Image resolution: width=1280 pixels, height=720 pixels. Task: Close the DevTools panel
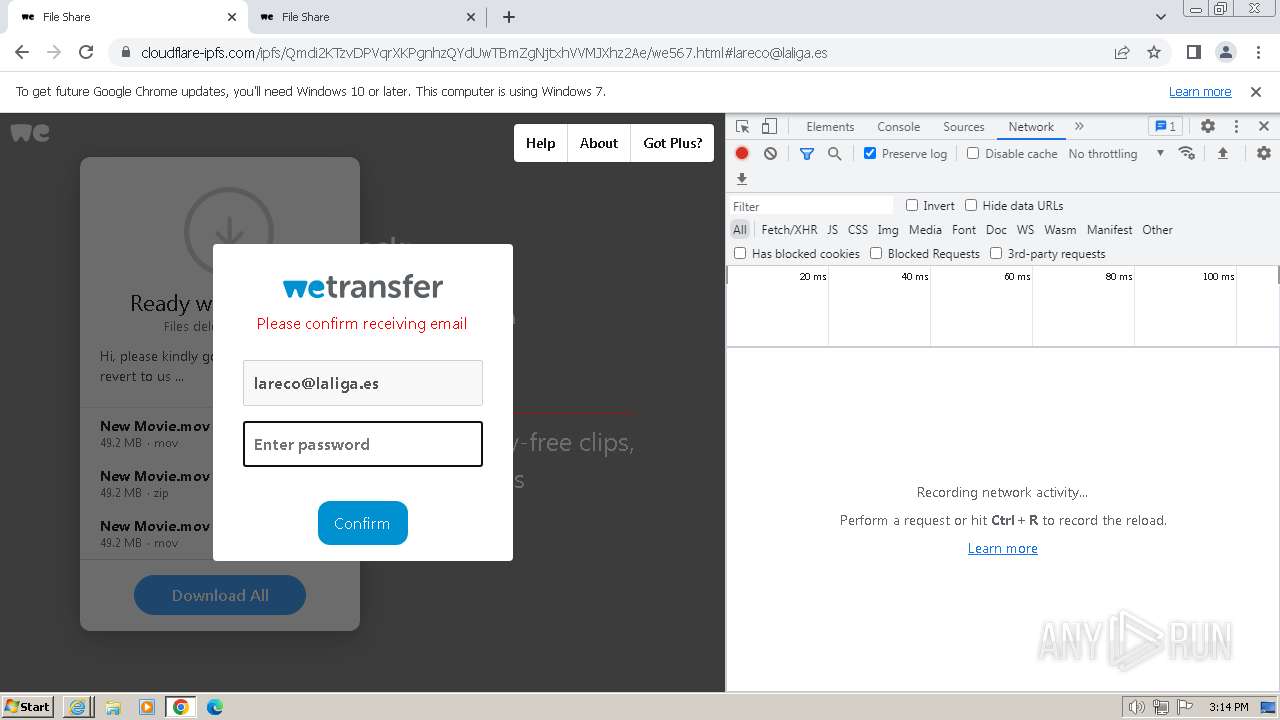coord(1264,127)
